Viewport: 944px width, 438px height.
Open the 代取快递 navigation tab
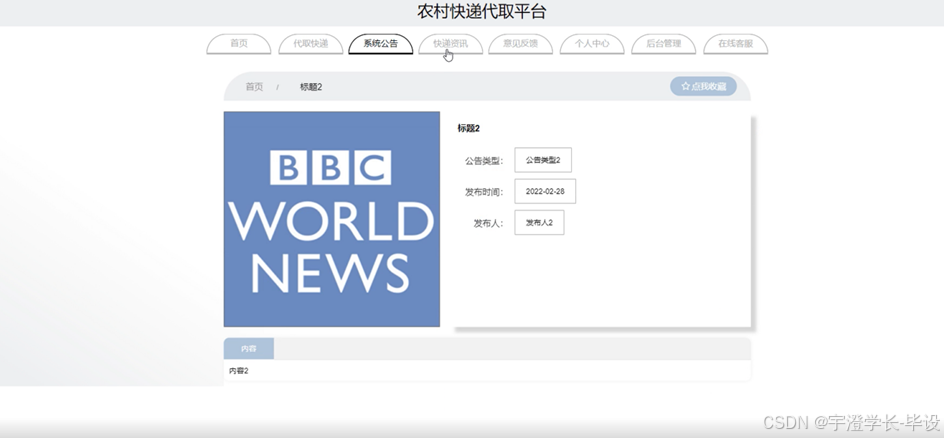(x=311, y=43)
